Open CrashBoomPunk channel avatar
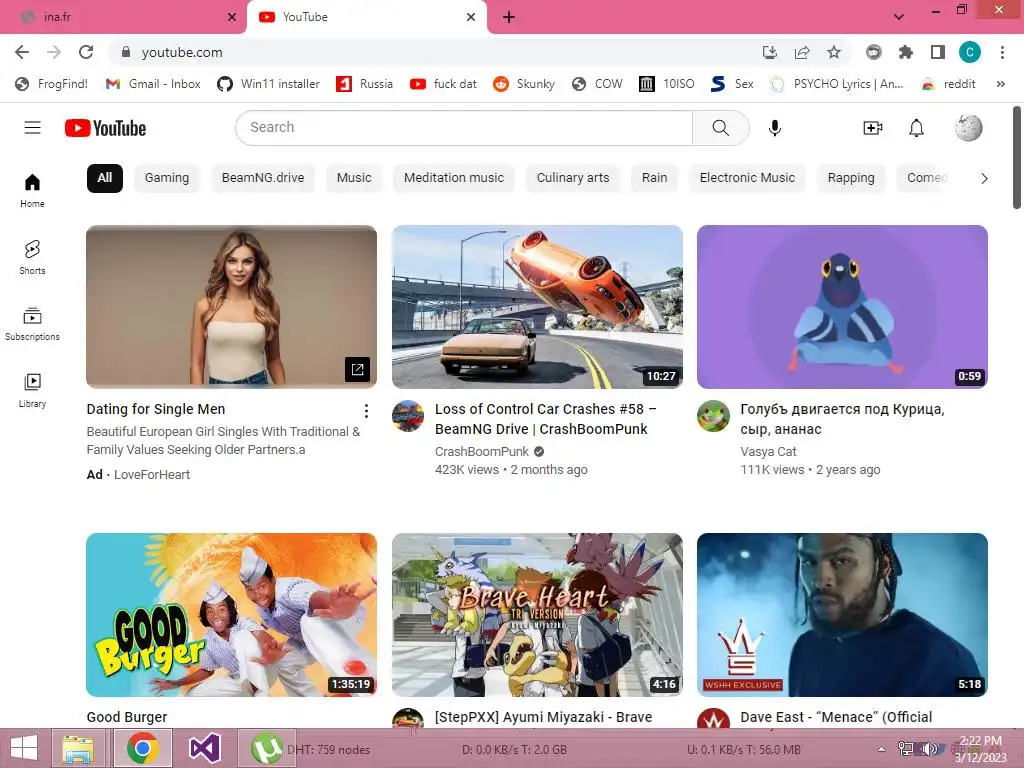 click(408, 416)
